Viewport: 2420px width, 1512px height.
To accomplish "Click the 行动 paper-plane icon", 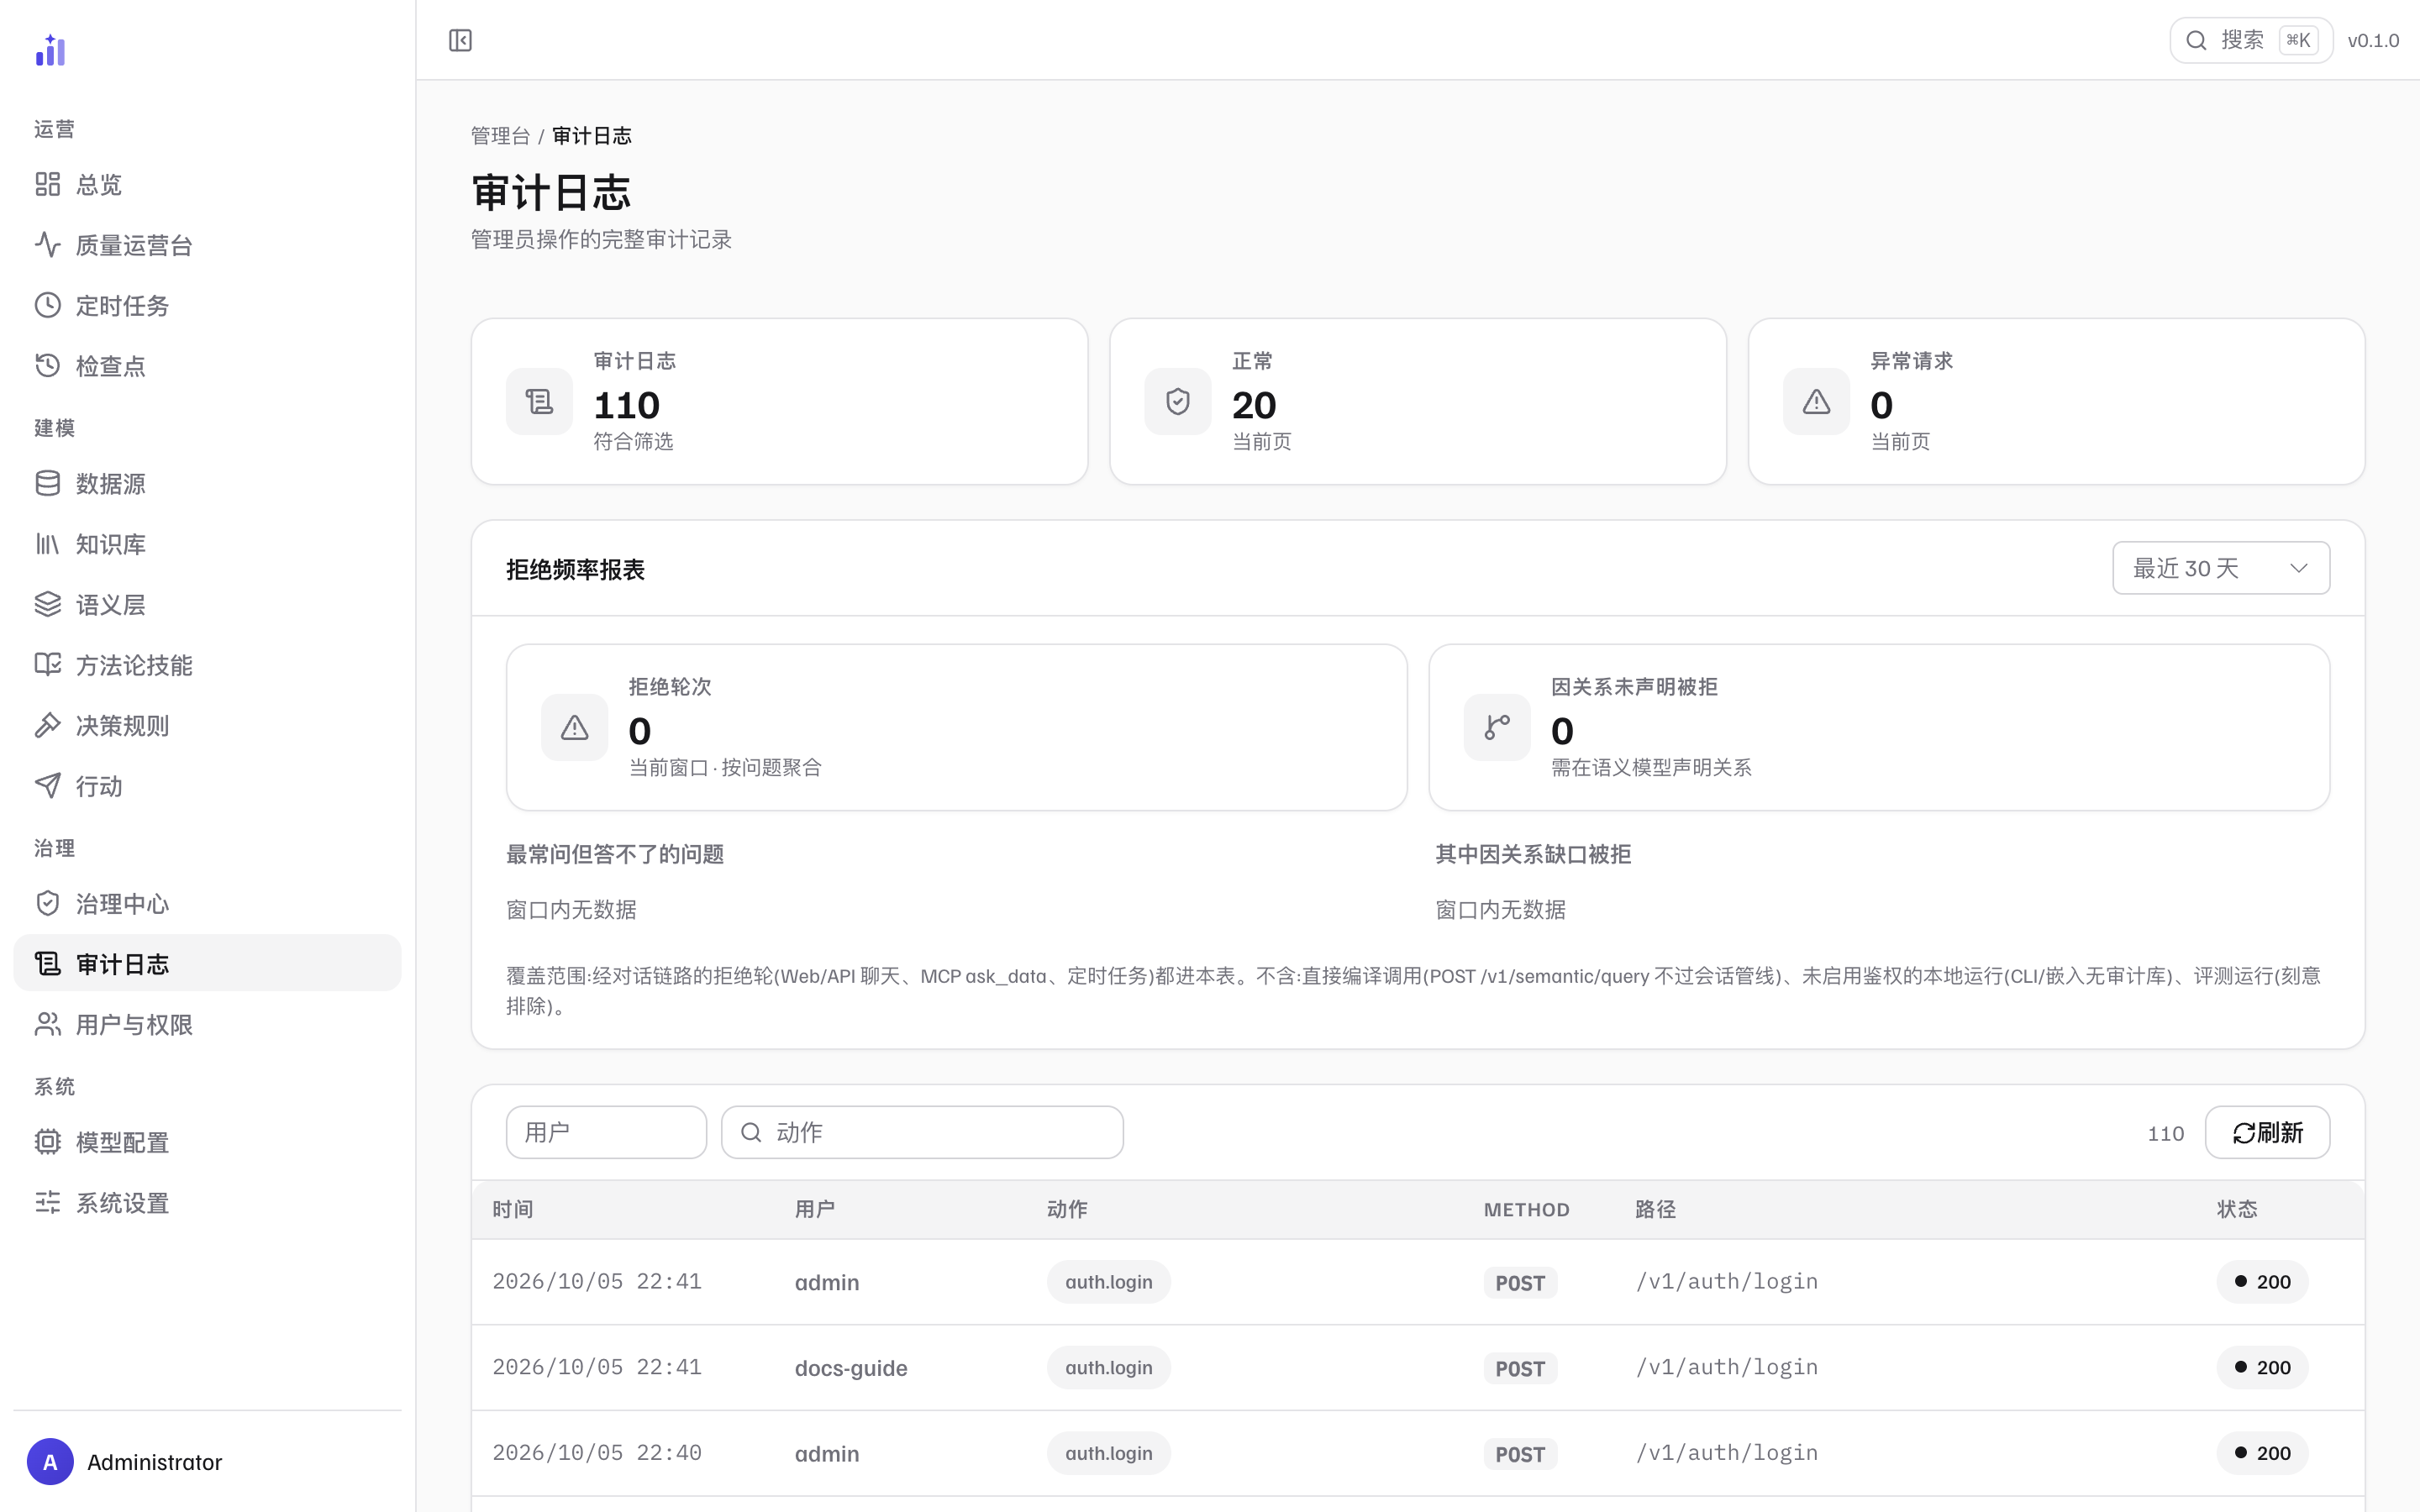I will coord(48,786).
